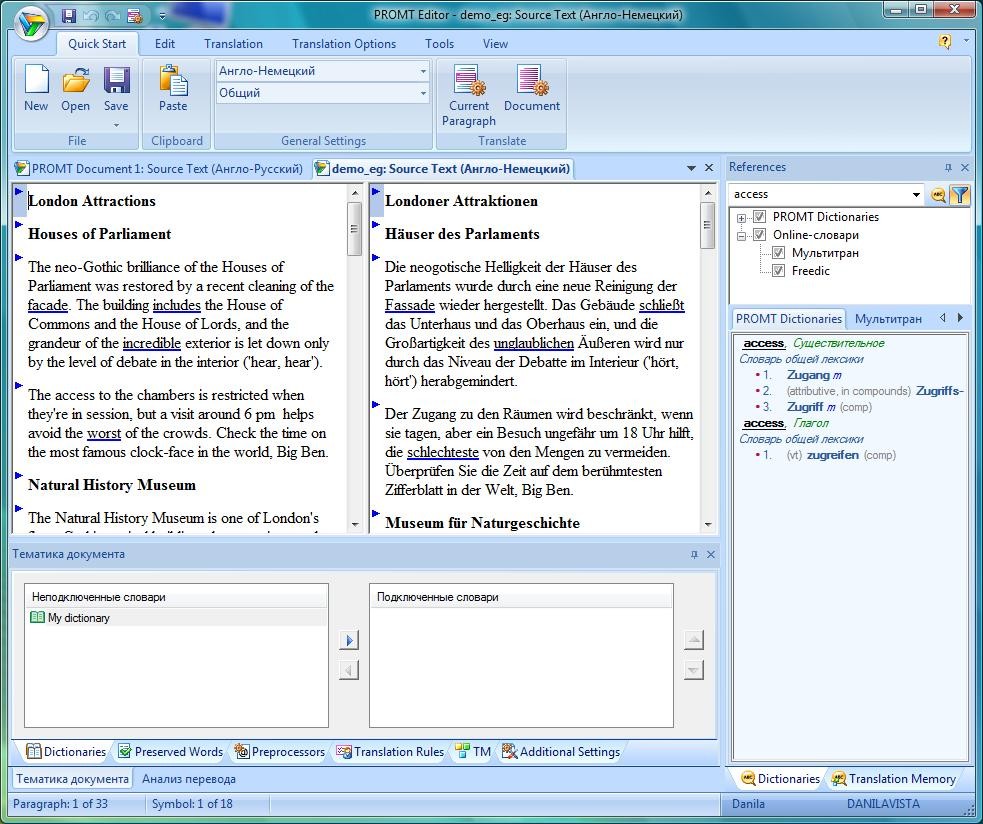Close the active document tab
This screenshot has height=824, width=983.
click(709, 167)
